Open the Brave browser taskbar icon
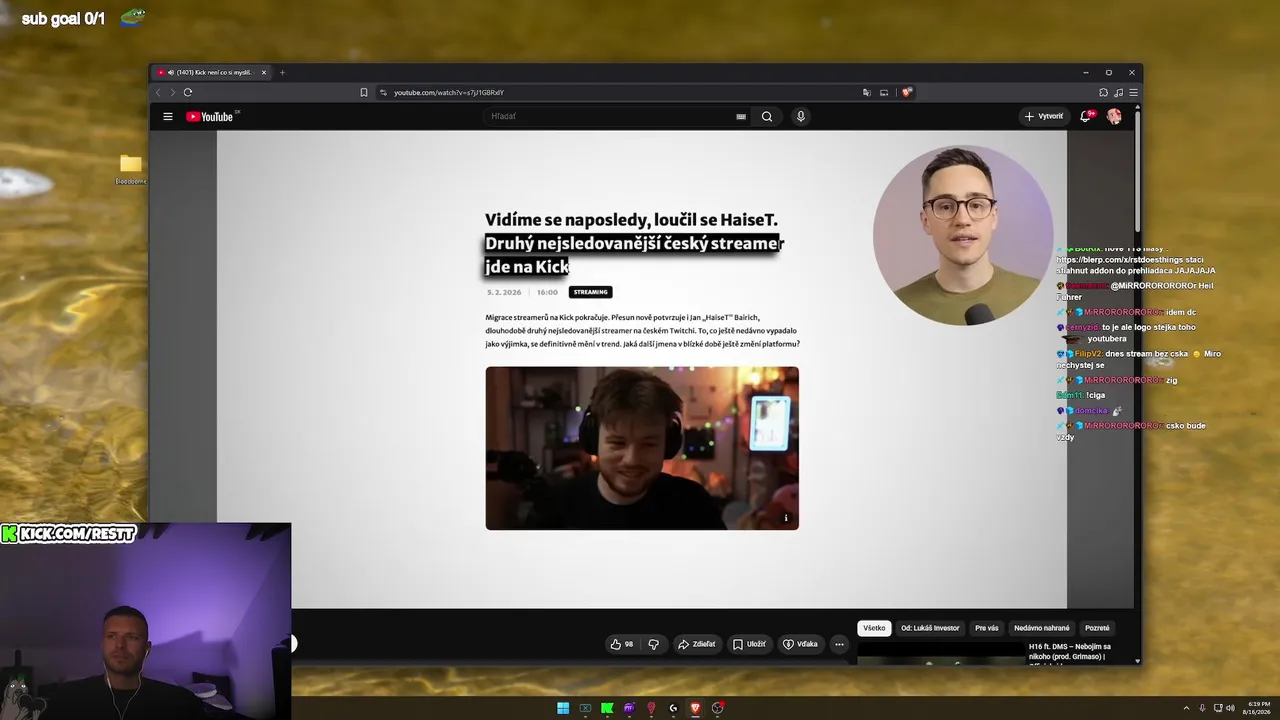Viewport: 1280px width, 720px height. [695, 708]
